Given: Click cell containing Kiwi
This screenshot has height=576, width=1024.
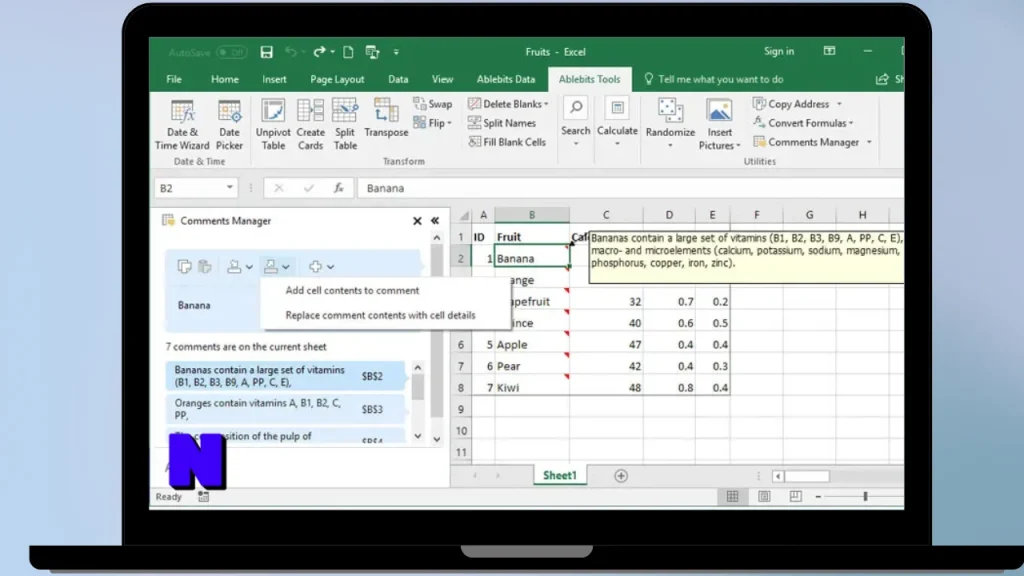Looking at the screenshot, I should [532, 387].
